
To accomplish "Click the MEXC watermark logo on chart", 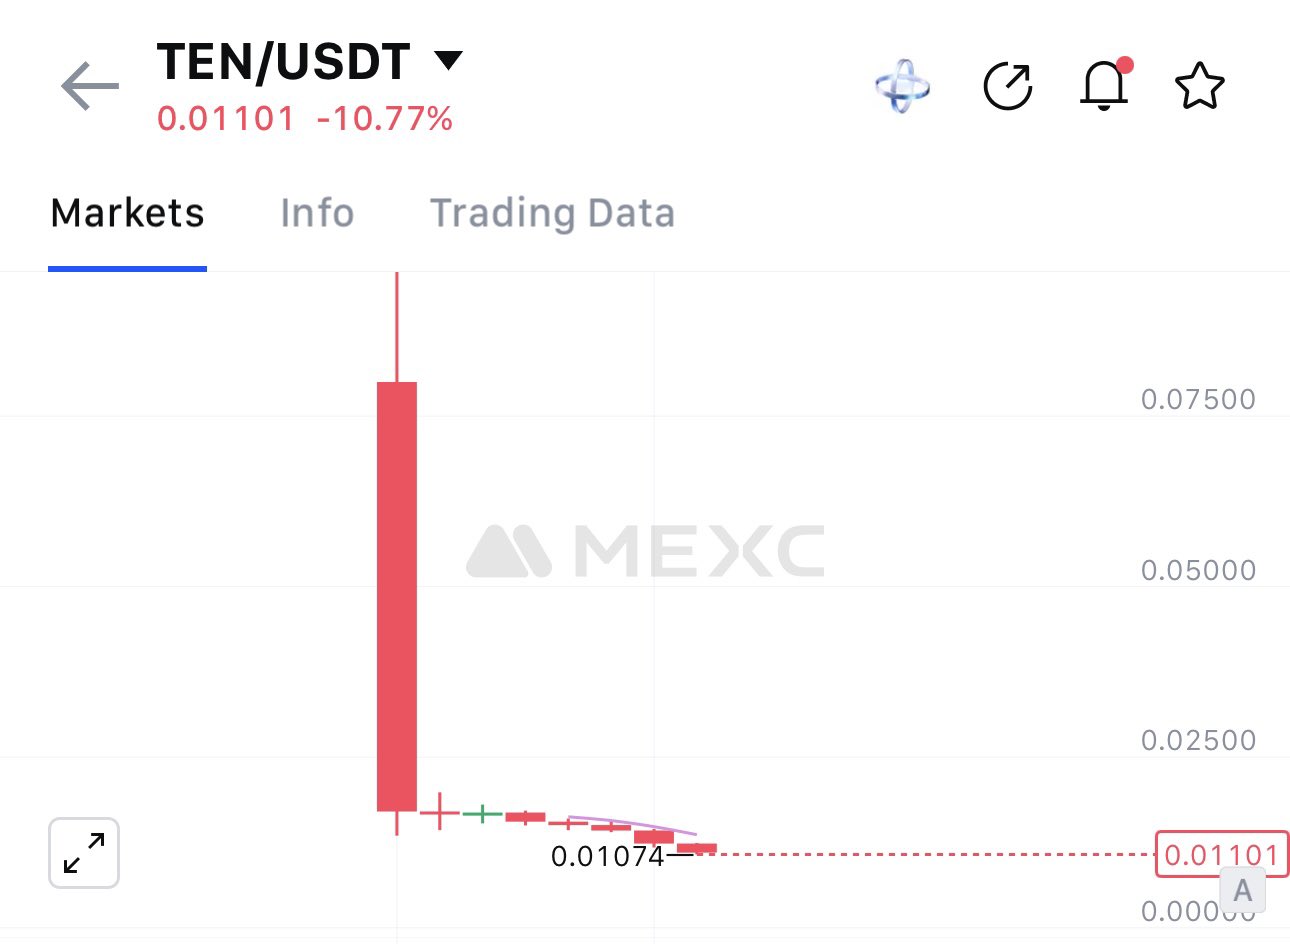I will click(646, 551).
